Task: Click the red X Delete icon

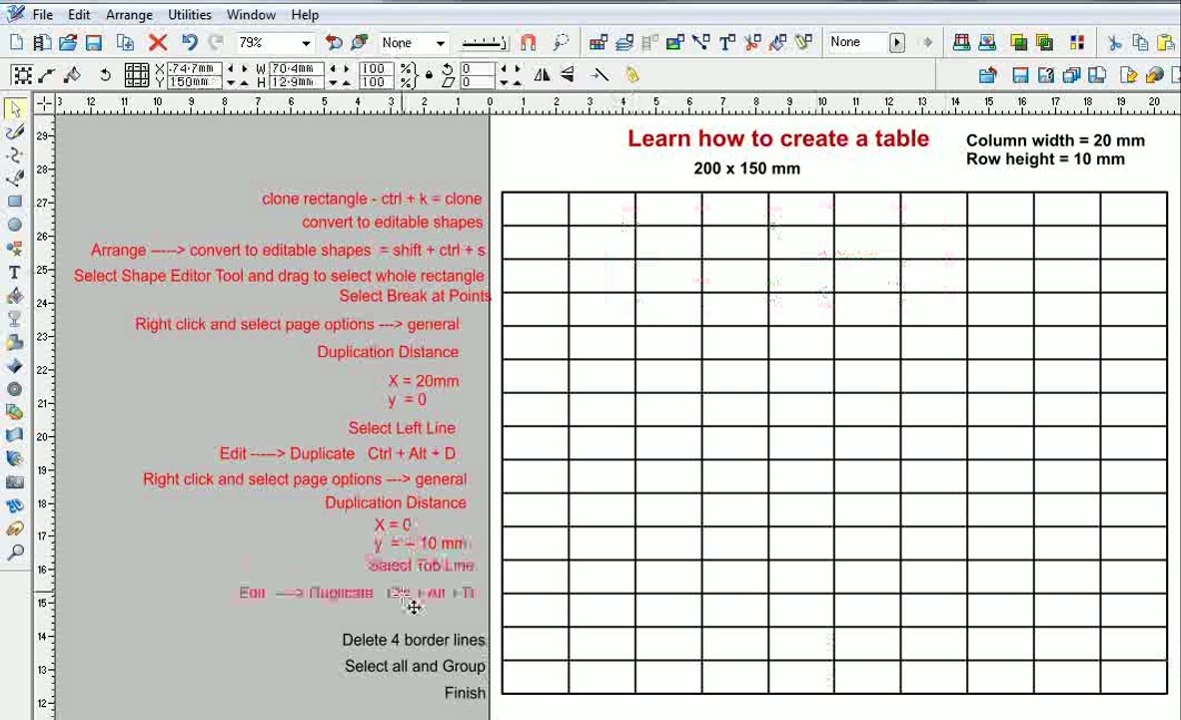Action: [157, 42]
